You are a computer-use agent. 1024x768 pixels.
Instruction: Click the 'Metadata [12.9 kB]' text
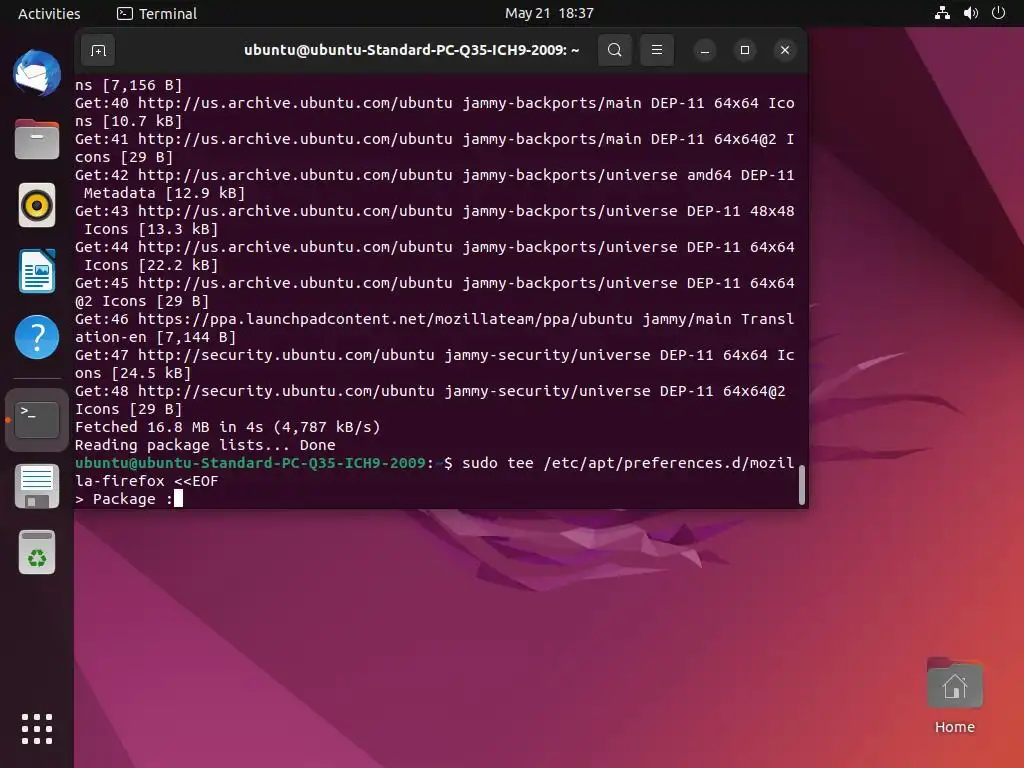pyautogui.click(x=165, y=193)
